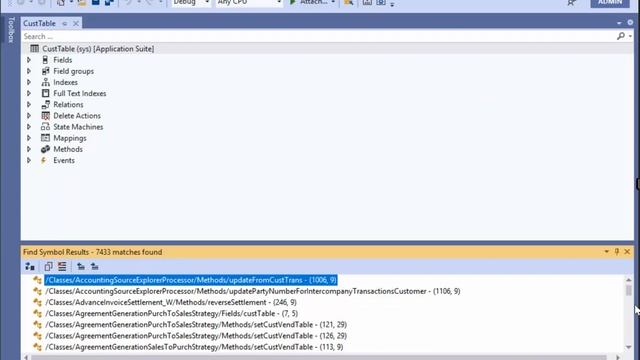Click reference icon of the Fields/custTable result
The image size is (640, 360).
38,313
